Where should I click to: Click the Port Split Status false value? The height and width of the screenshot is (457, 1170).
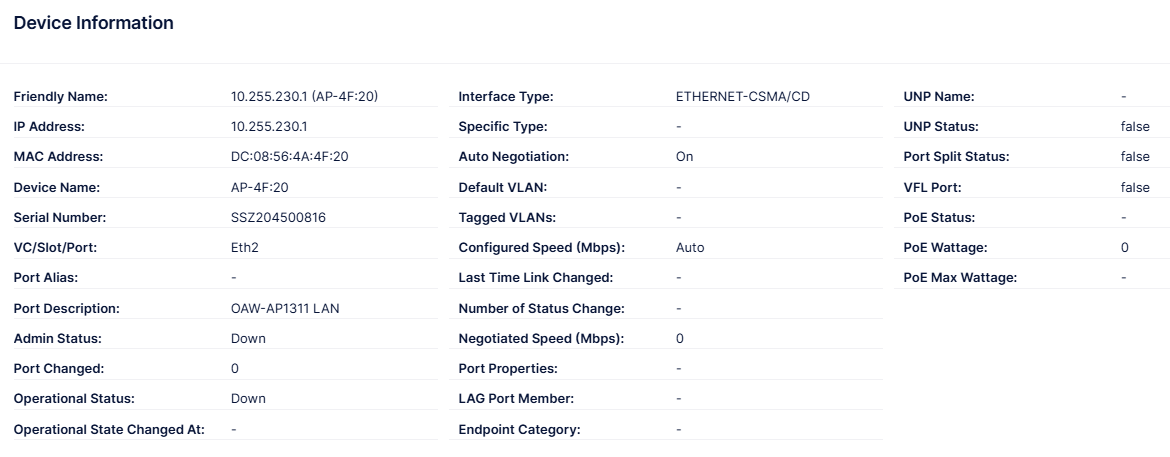click(1135, 157)
